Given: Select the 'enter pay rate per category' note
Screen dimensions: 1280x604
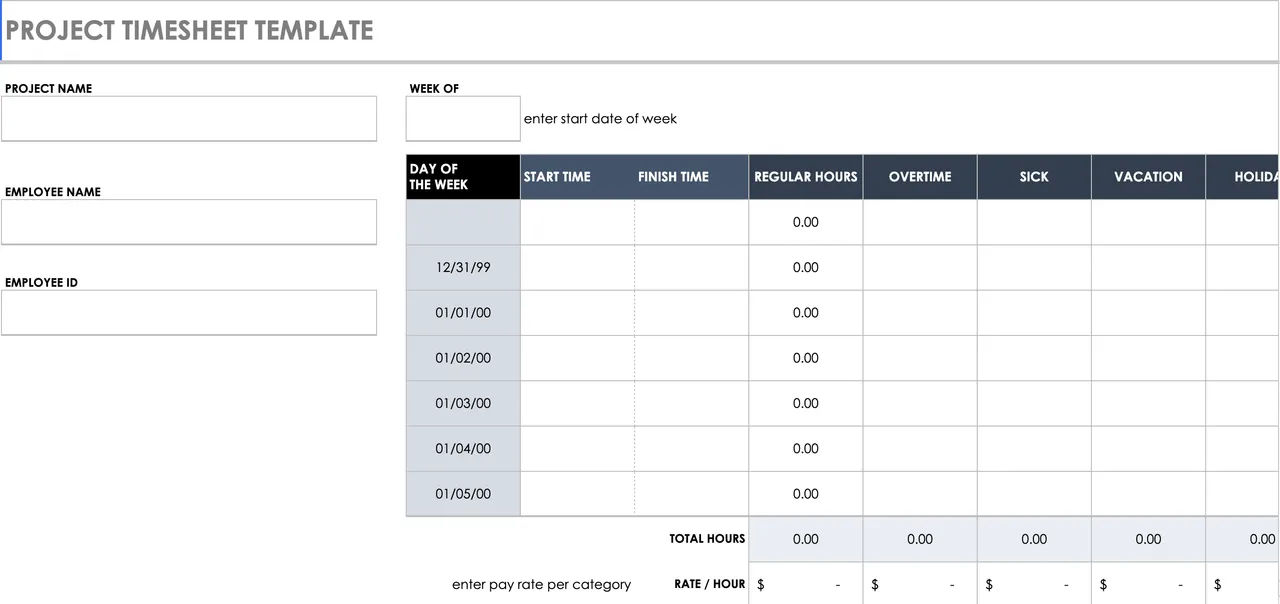Looking at the screenshot, I should tap(541, 584).
